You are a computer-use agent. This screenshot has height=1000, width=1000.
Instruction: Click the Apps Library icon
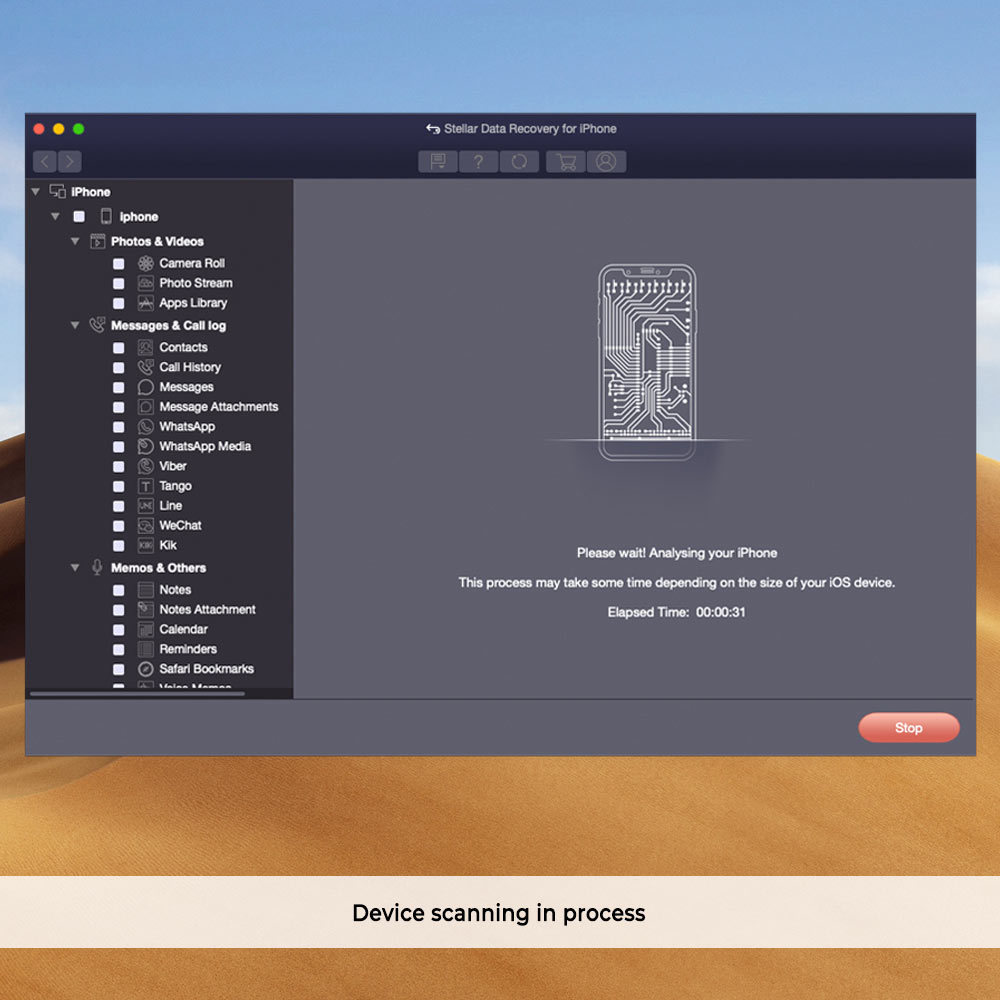pyautogui.click(x=146, y=303)
